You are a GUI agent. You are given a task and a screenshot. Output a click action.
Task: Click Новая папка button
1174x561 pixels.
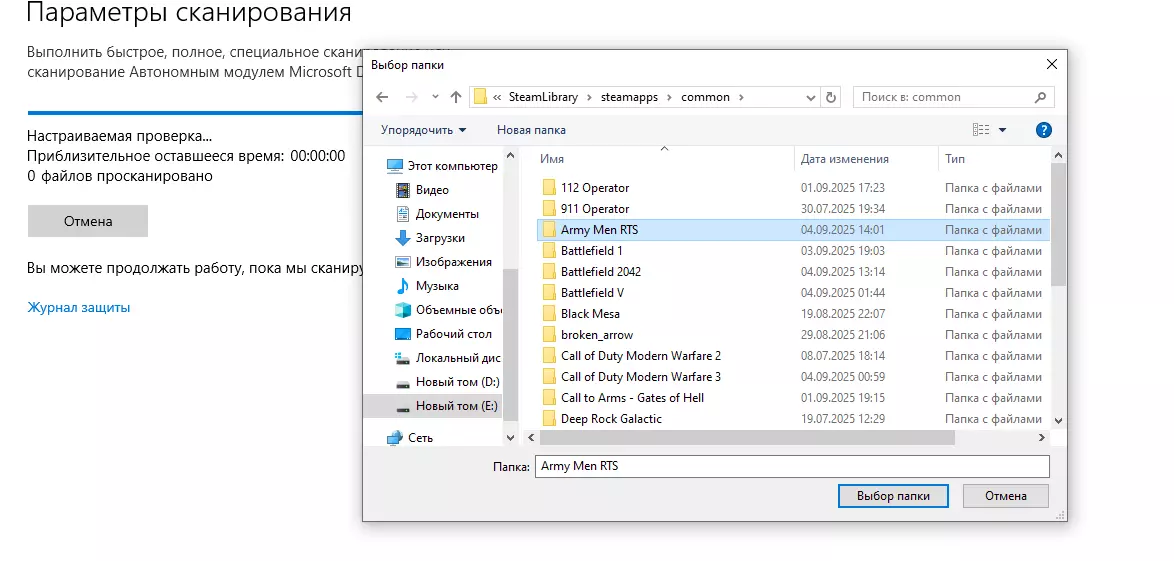click(x=532, y=130)
